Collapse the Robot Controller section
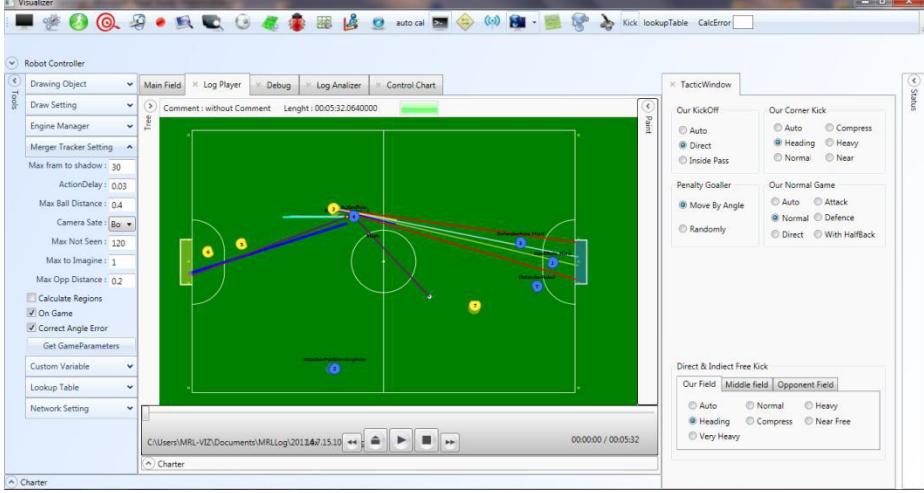This screenshot has height=493, width=924. click(x=11, y=63)
